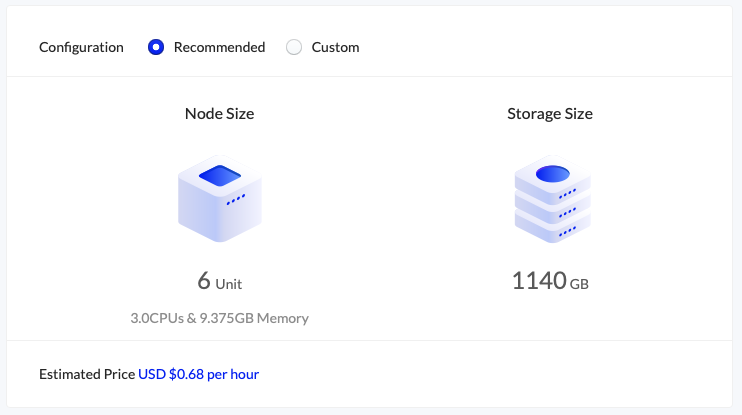The image size is (742, 415).
Task: Click the "Custom" option label
Action: pyautogui.click(x=335, y=47)
